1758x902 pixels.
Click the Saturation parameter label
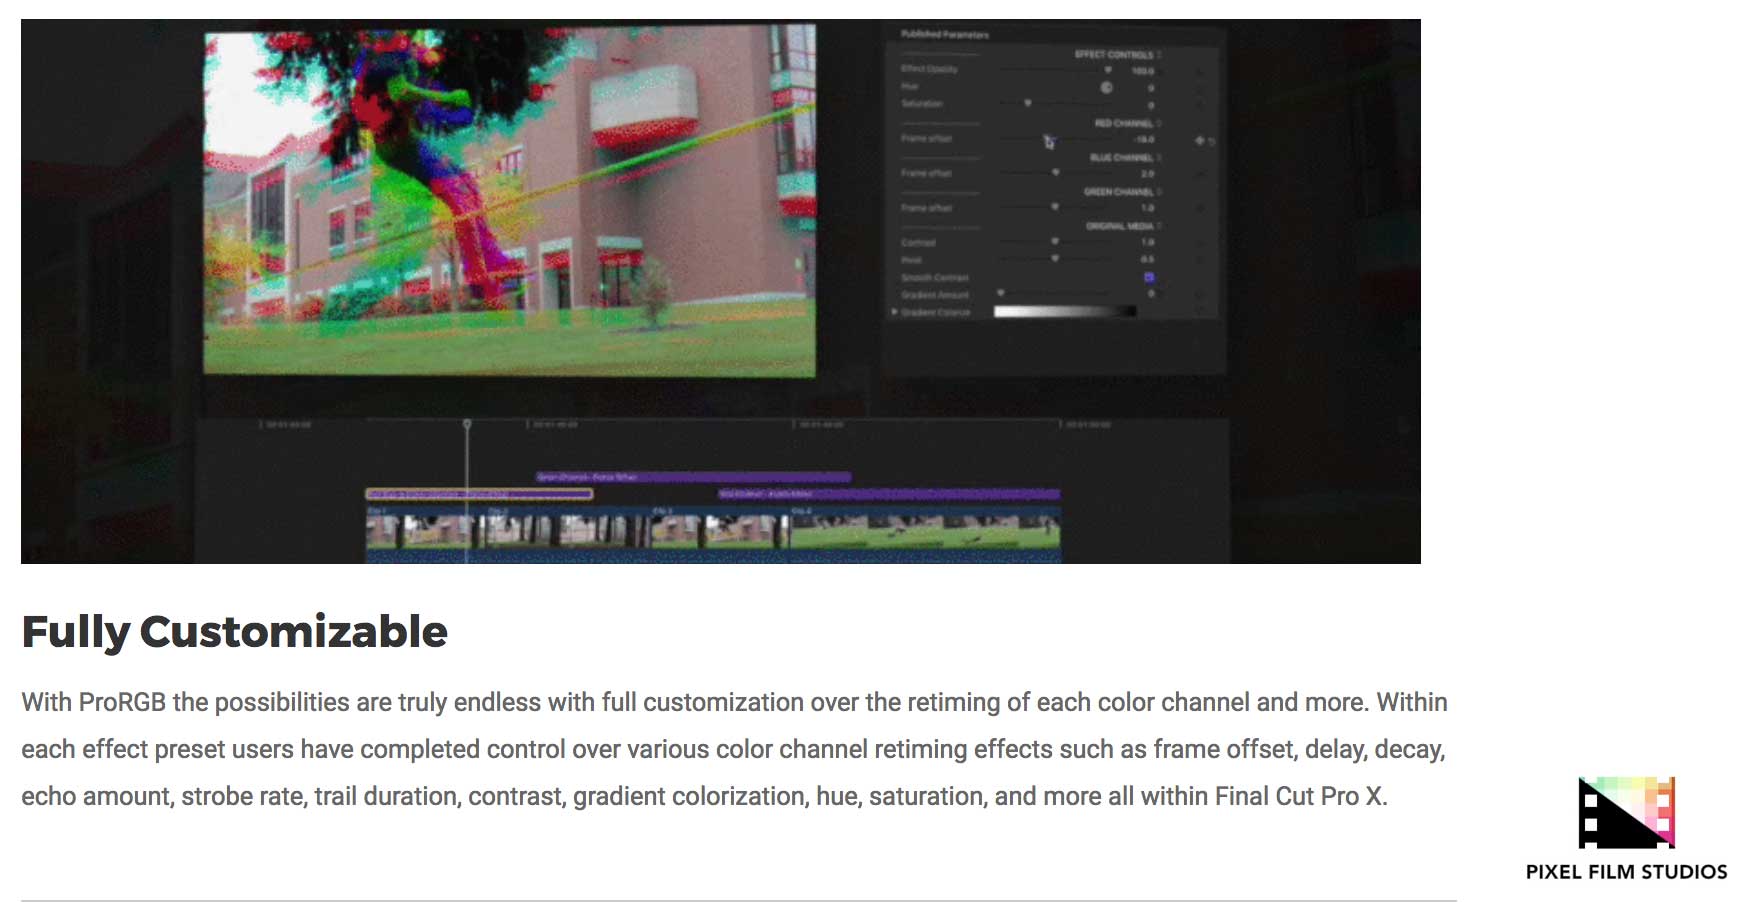pos(921,103)
